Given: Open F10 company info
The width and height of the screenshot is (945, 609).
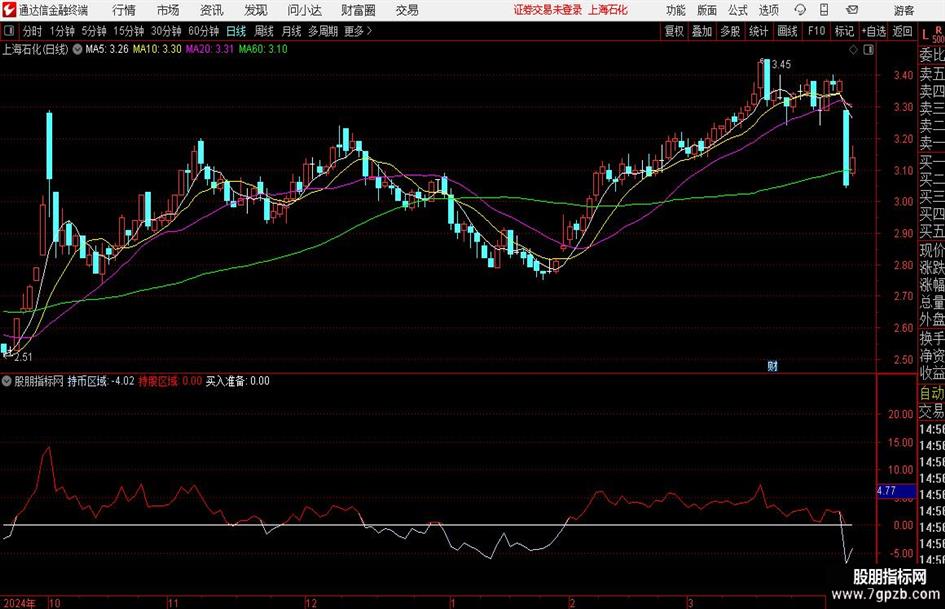Looking at the screenshot, I should (x=816, y=31).
